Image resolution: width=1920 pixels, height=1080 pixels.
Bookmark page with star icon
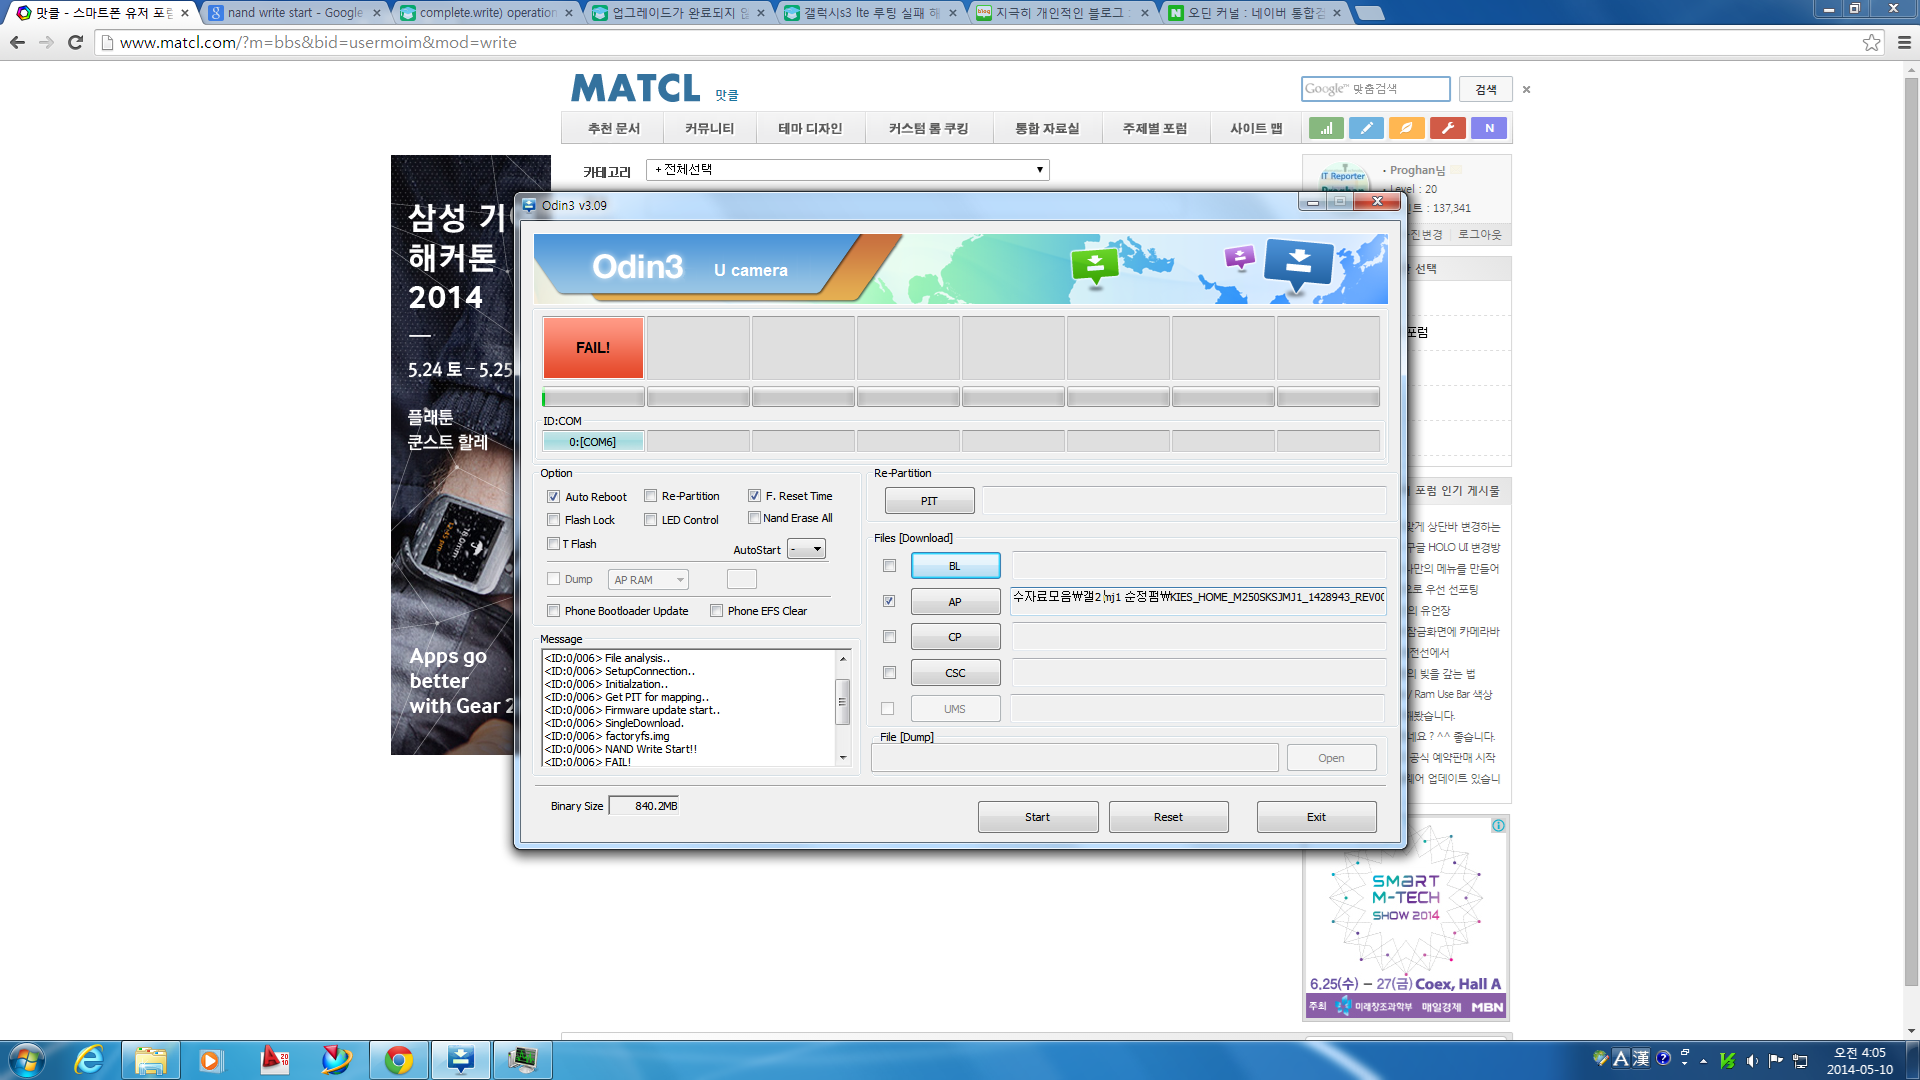[x=1871, y=42]
